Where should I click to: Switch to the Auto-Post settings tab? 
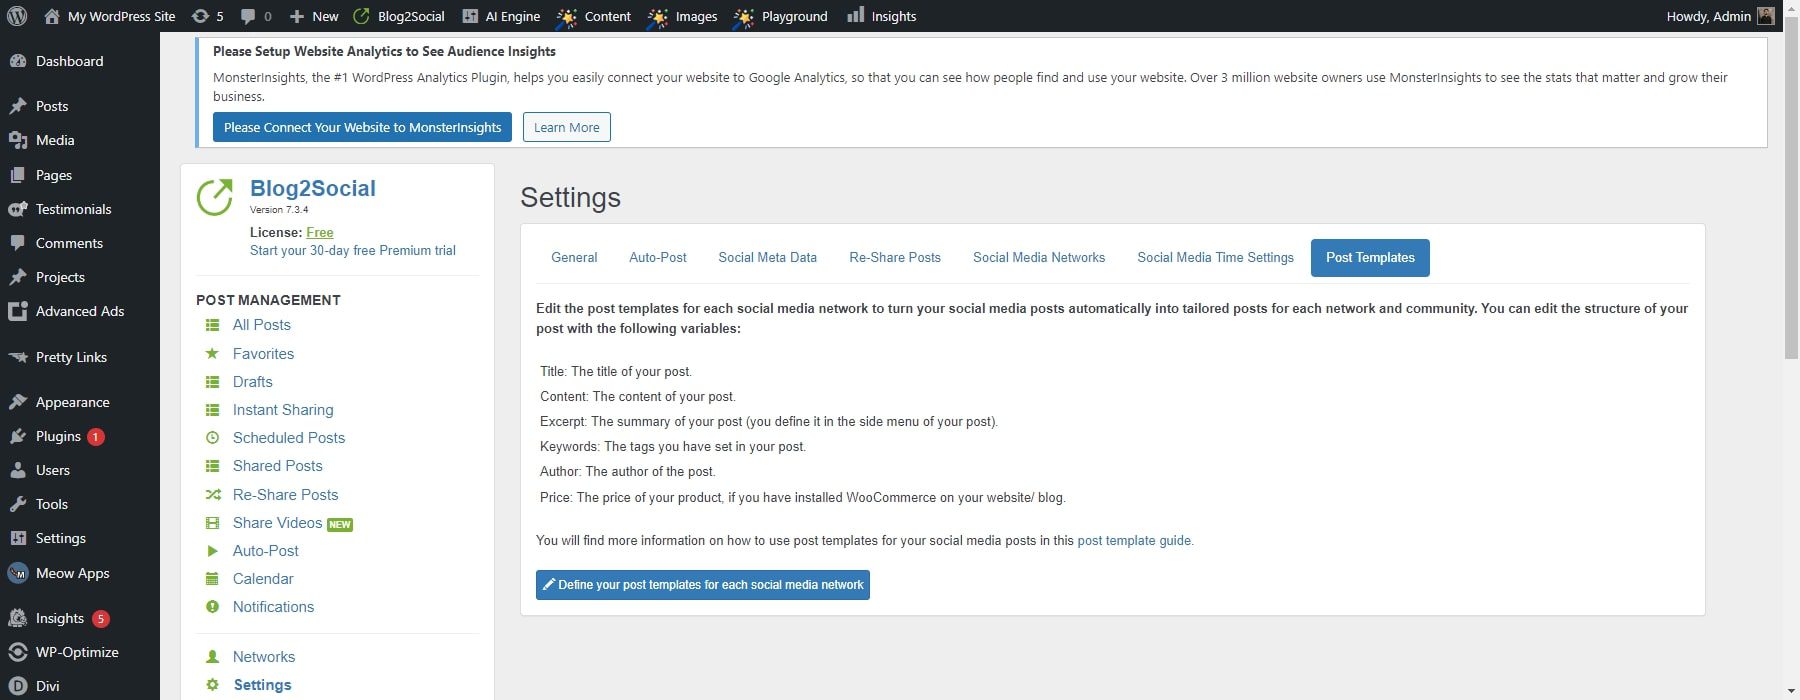pyautogui.click(x=658, y=257)
